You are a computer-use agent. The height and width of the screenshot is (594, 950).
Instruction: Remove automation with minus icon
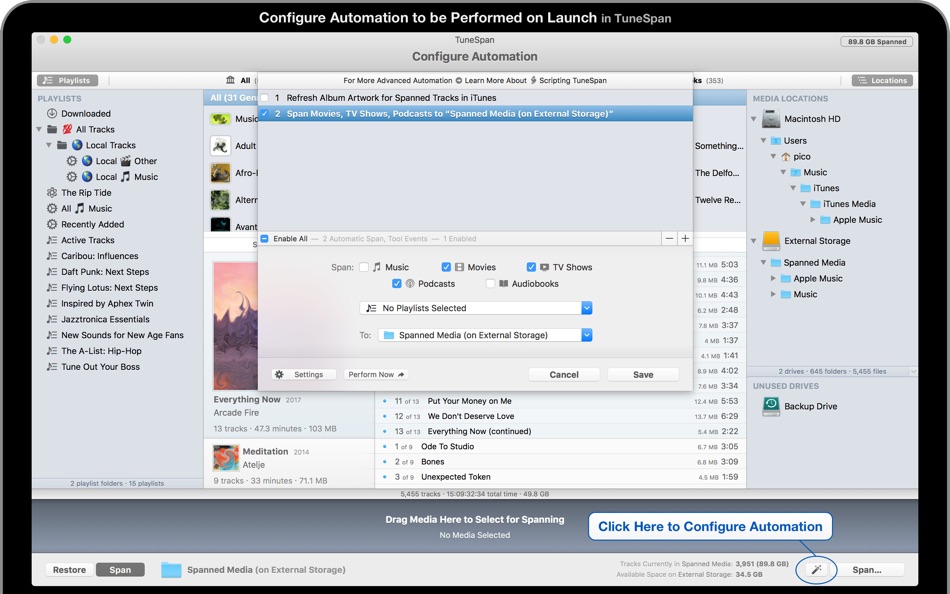(x=669, y=239)
